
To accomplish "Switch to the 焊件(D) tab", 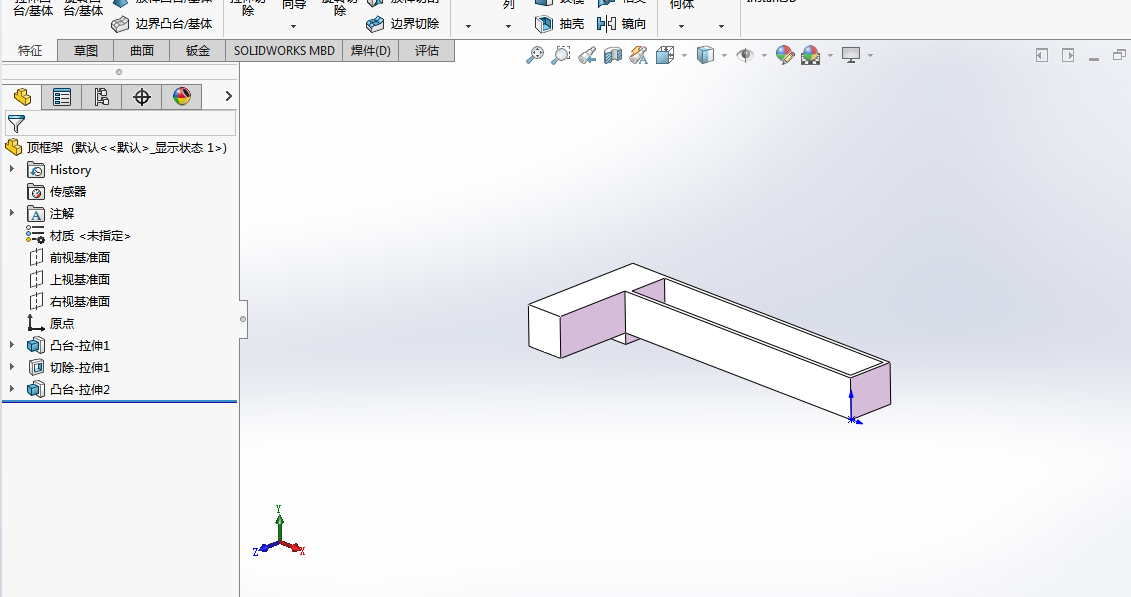I will point(371,50).
